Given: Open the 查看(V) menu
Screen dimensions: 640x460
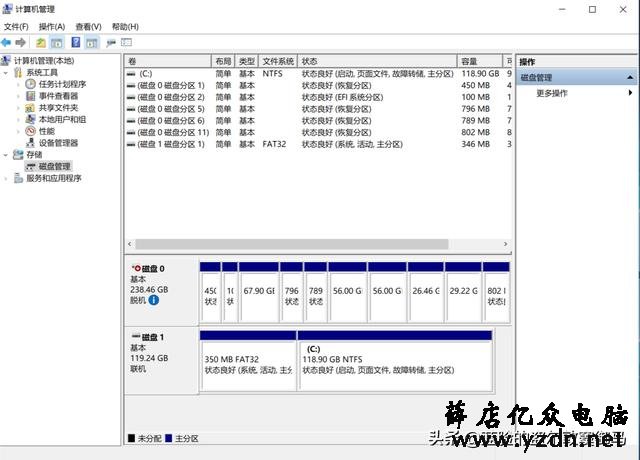Looking at the screenshot, I should [x=88, y=27].
